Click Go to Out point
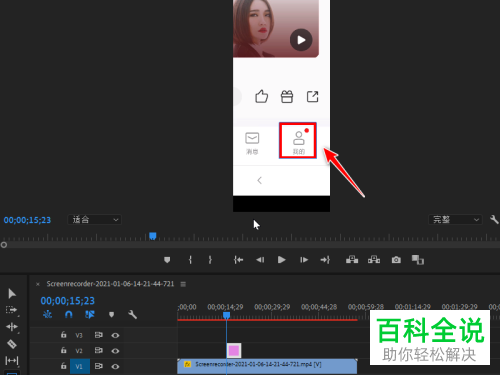 [325, 260]
